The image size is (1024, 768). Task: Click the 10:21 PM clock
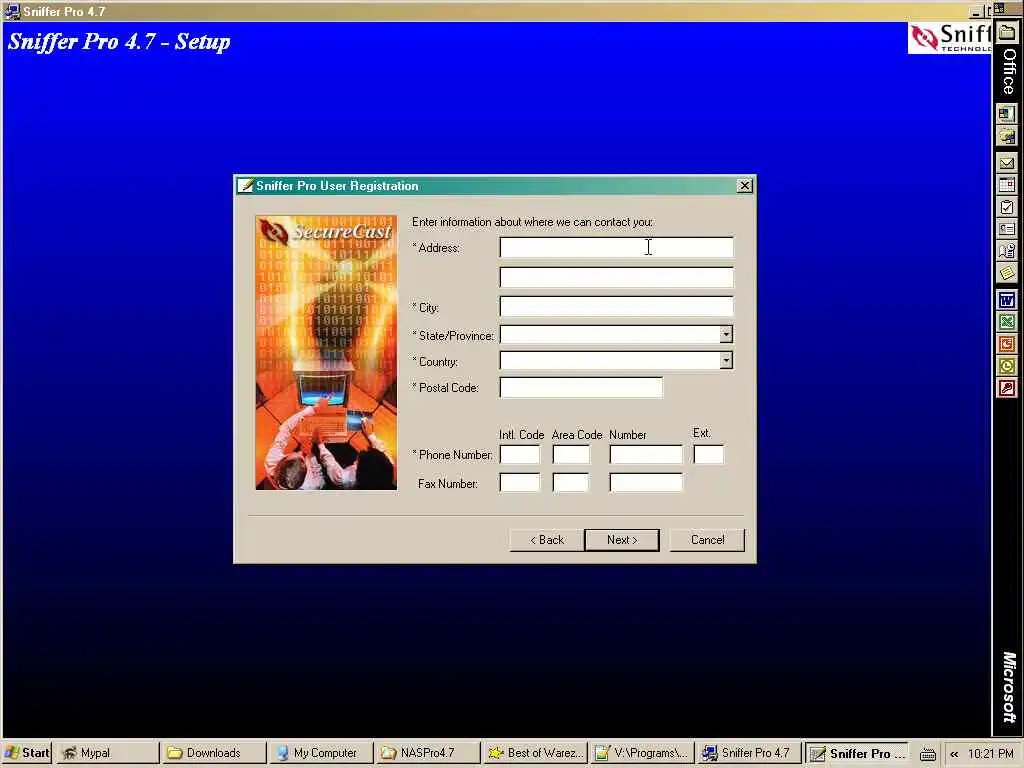pyautogui.click(x=991, y=754)
